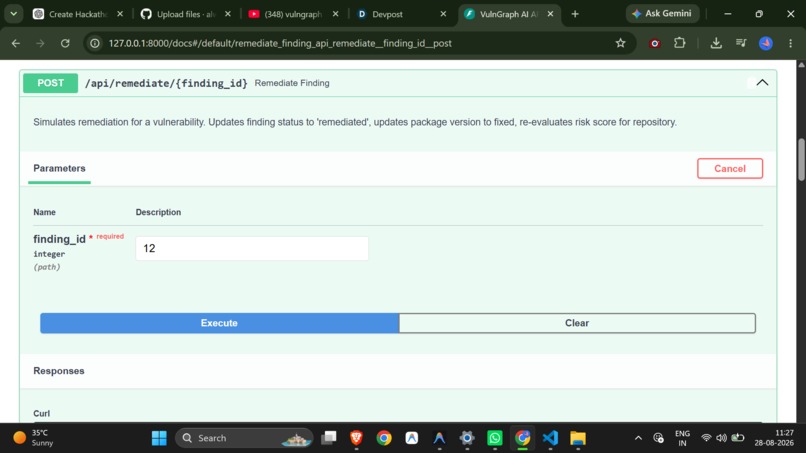806x453 pixels.
Task: Select the VulnGraph AI tab
Action: click(x=506, y=14)
